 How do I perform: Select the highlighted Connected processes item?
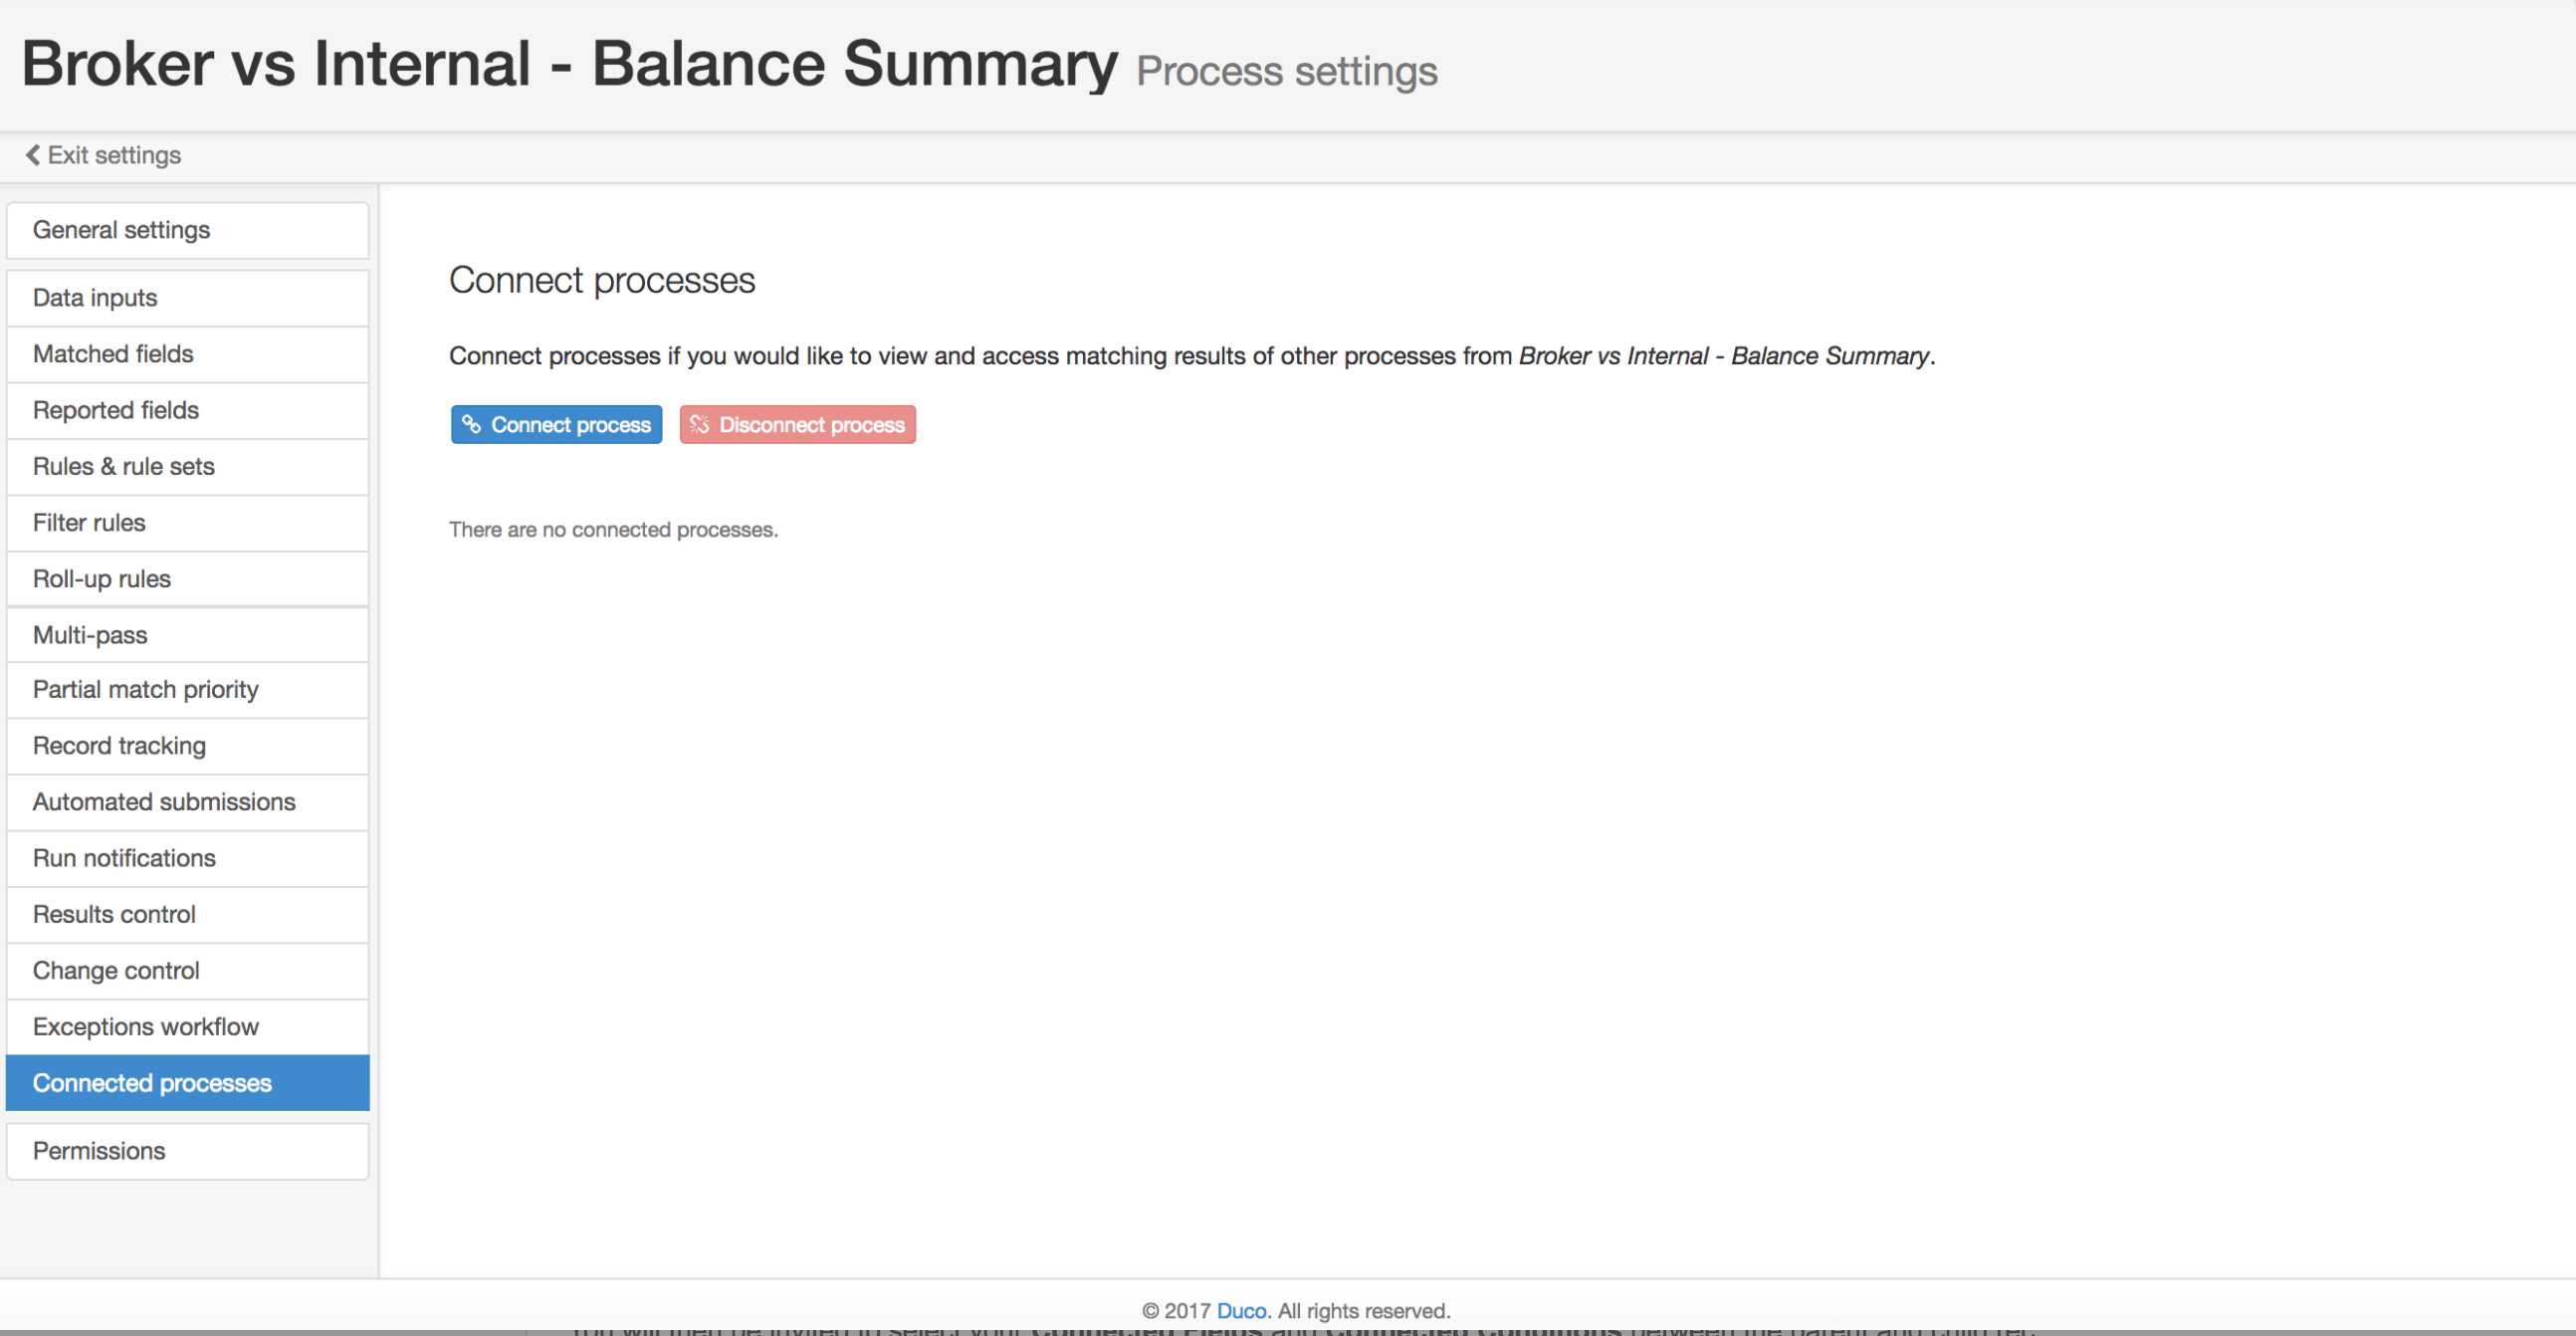point(187,1083)
